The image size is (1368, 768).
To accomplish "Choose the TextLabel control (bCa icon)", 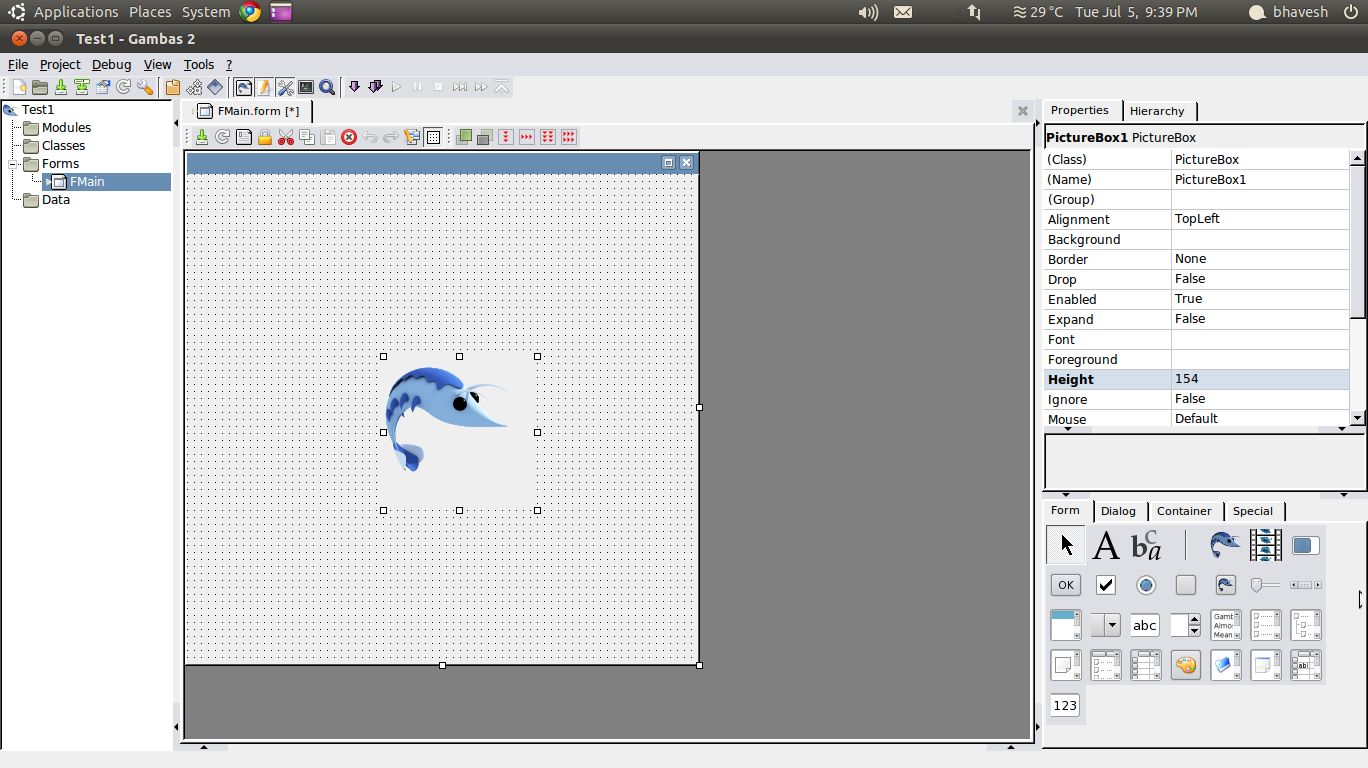I will (1146, 545).
